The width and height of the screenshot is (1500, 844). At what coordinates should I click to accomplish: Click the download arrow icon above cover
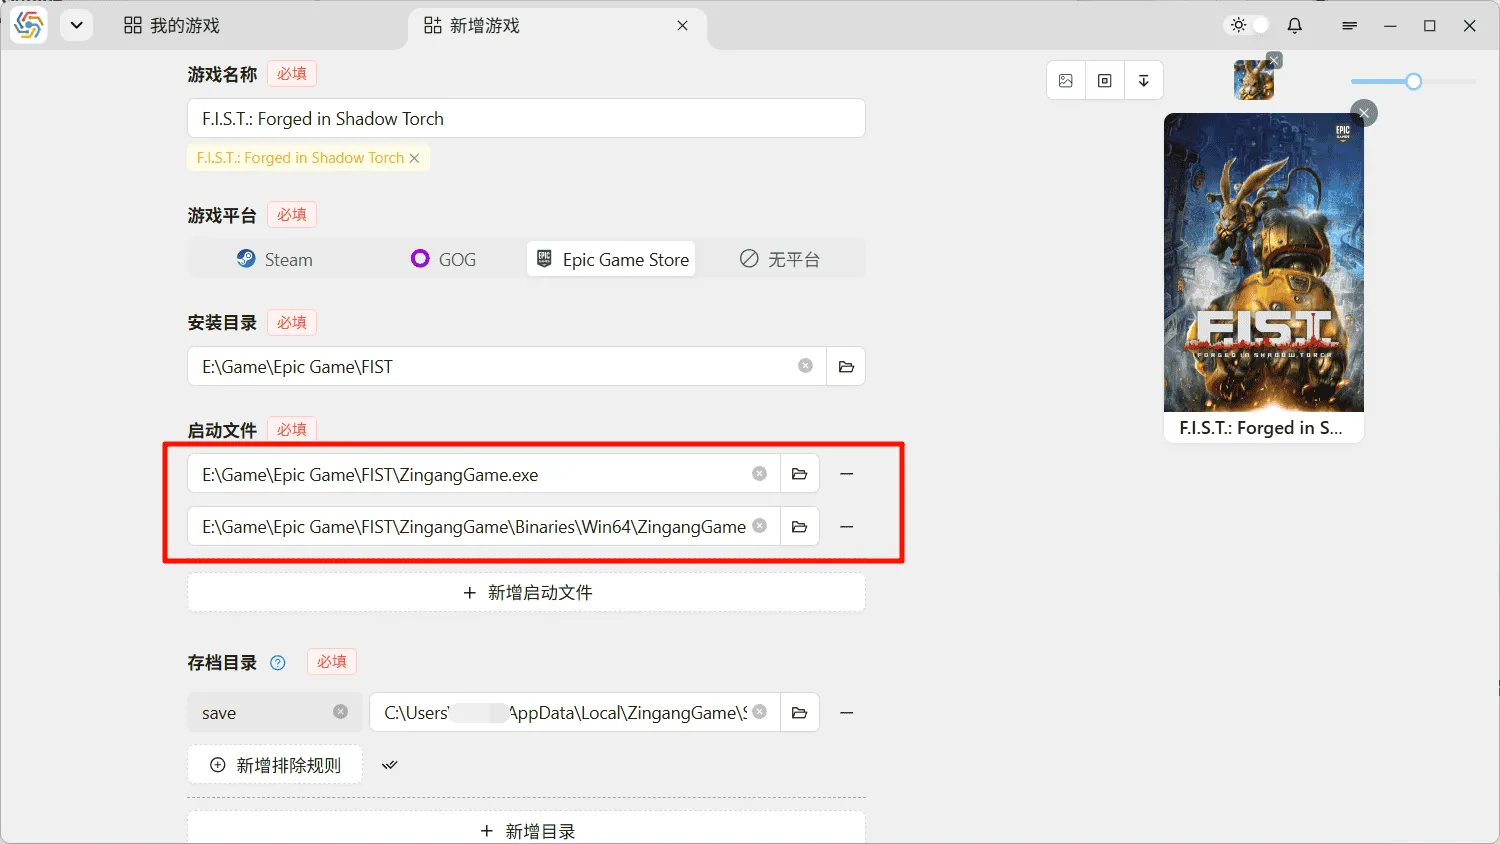(x=1143, y=81)
